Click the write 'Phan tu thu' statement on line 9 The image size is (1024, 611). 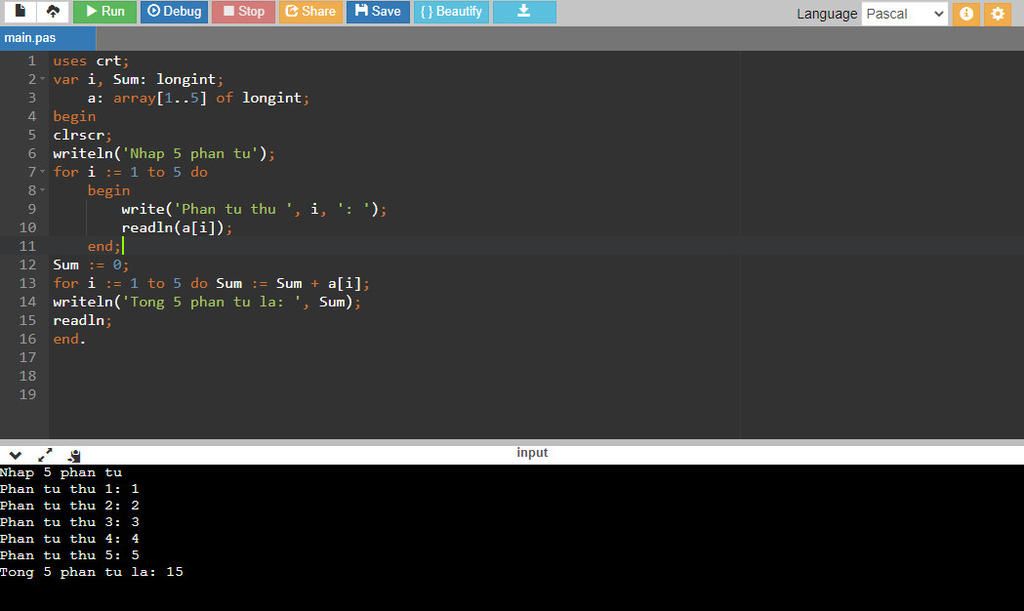pos(253,209)
